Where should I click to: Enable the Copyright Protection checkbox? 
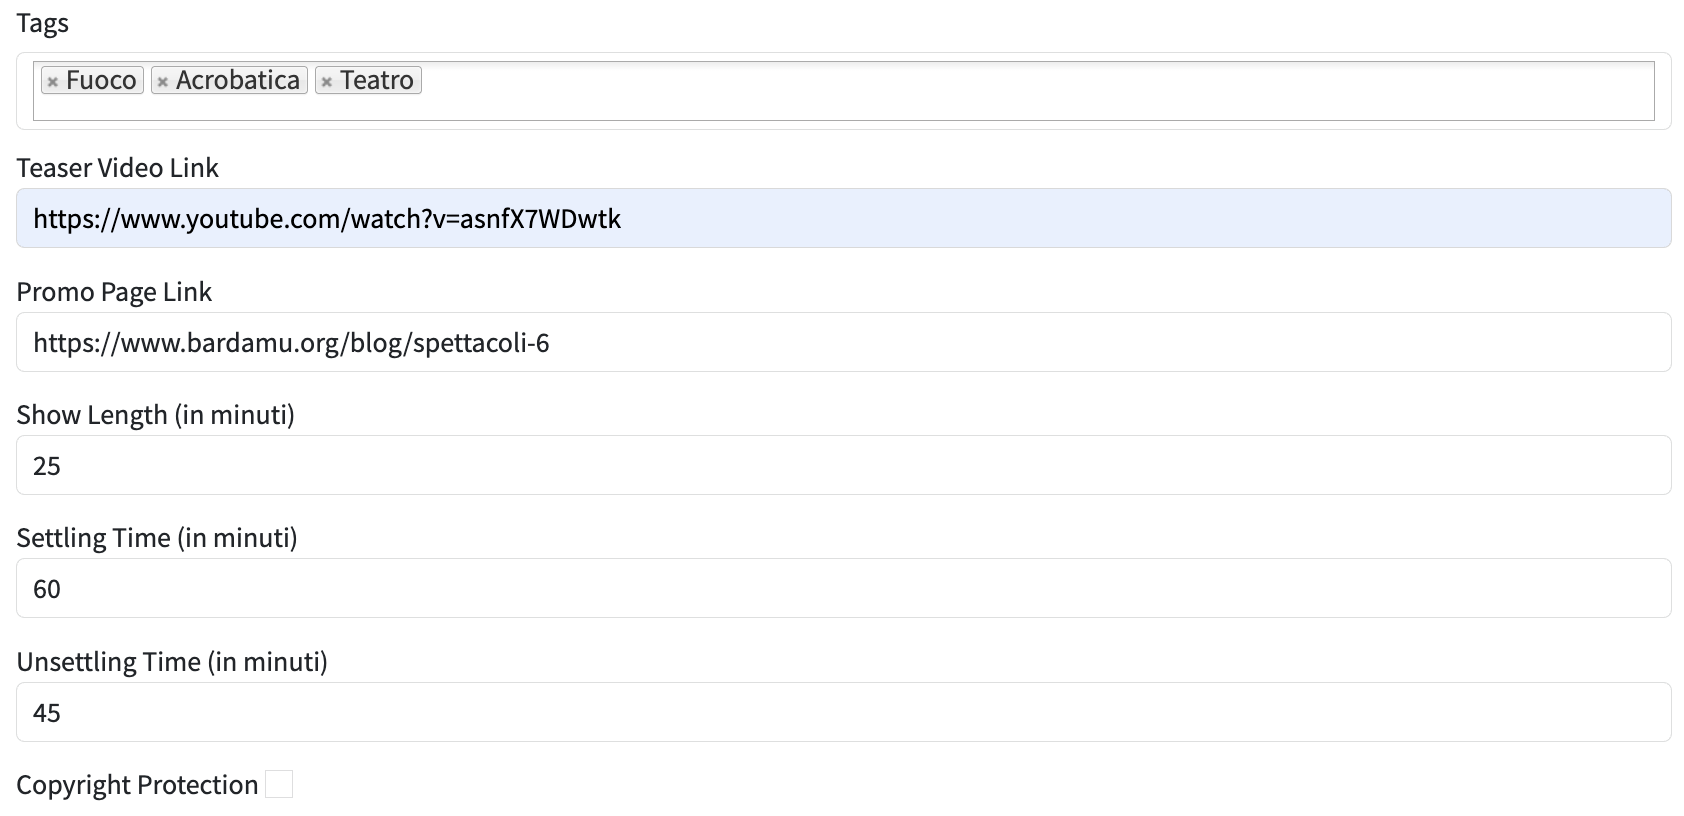click(279, 785)
